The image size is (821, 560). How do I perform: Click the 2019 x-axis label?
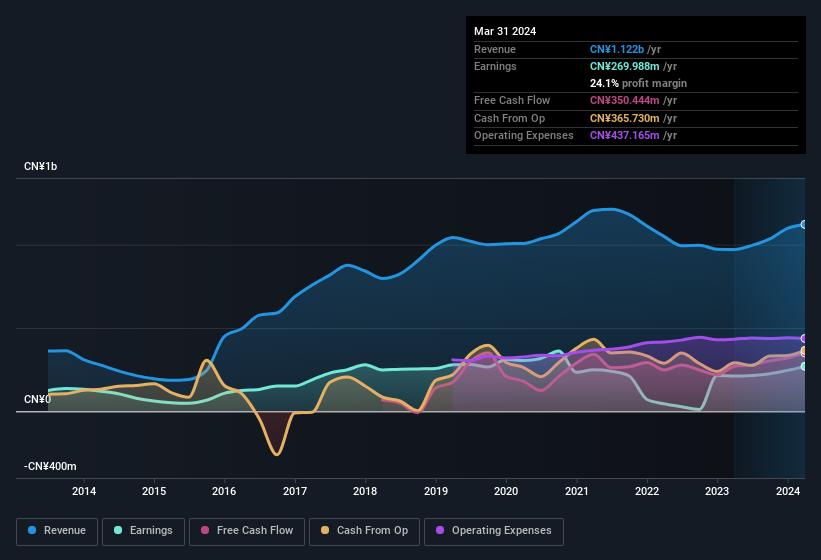(x=436, y=491)
